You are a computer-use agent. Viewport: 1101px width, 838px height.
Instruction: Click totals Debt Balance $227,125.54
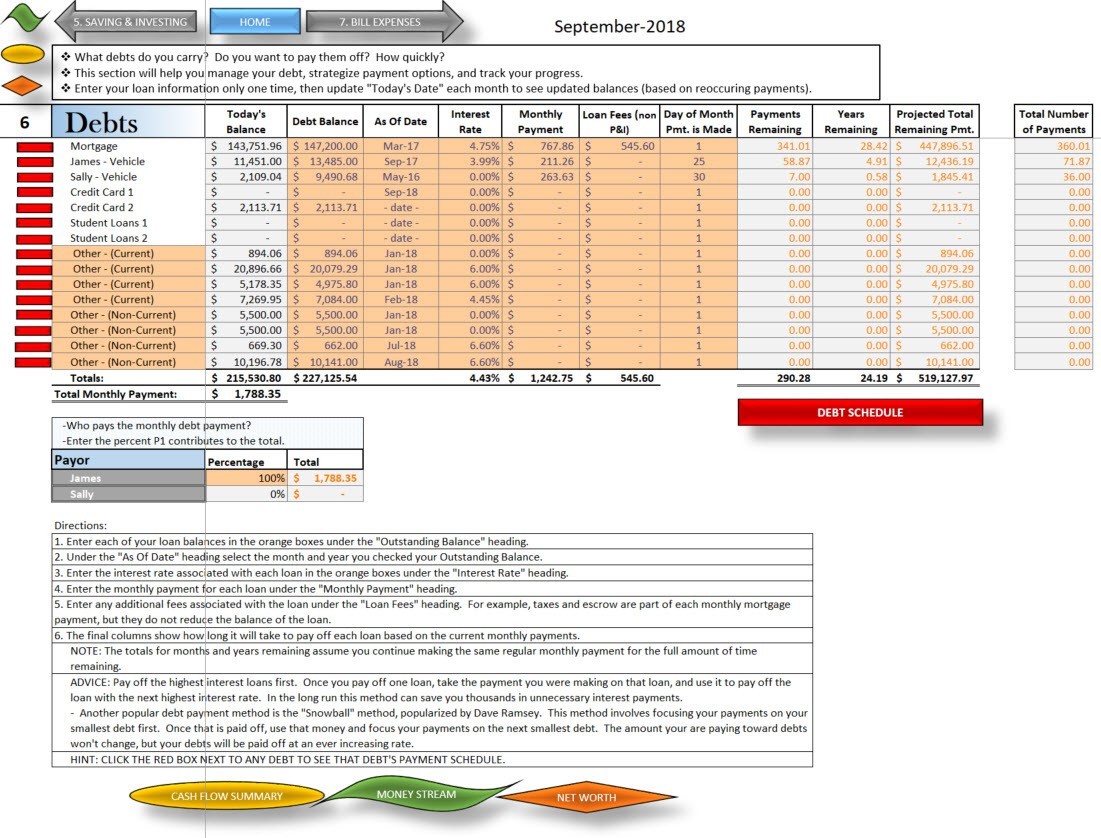click(x=325, y=378)
